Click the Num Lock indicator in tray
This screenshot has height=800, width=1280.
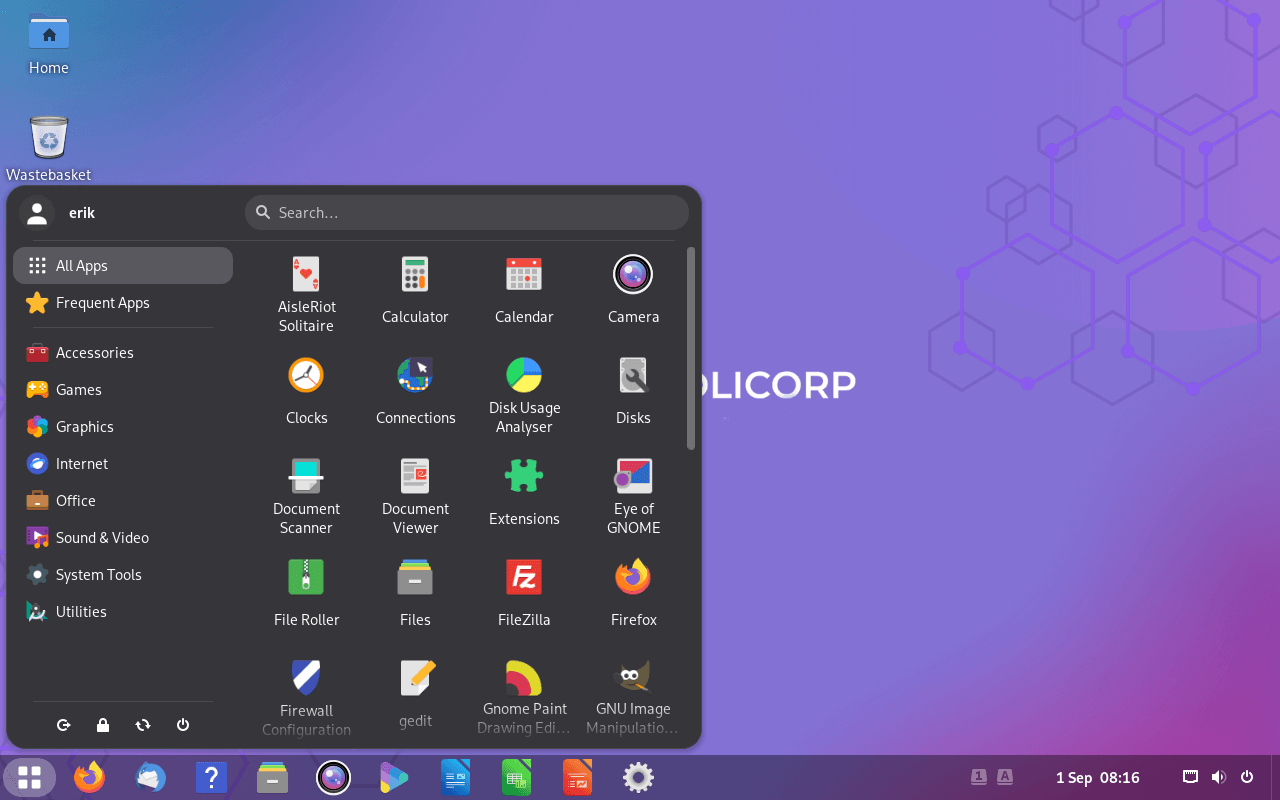(979, 777)
